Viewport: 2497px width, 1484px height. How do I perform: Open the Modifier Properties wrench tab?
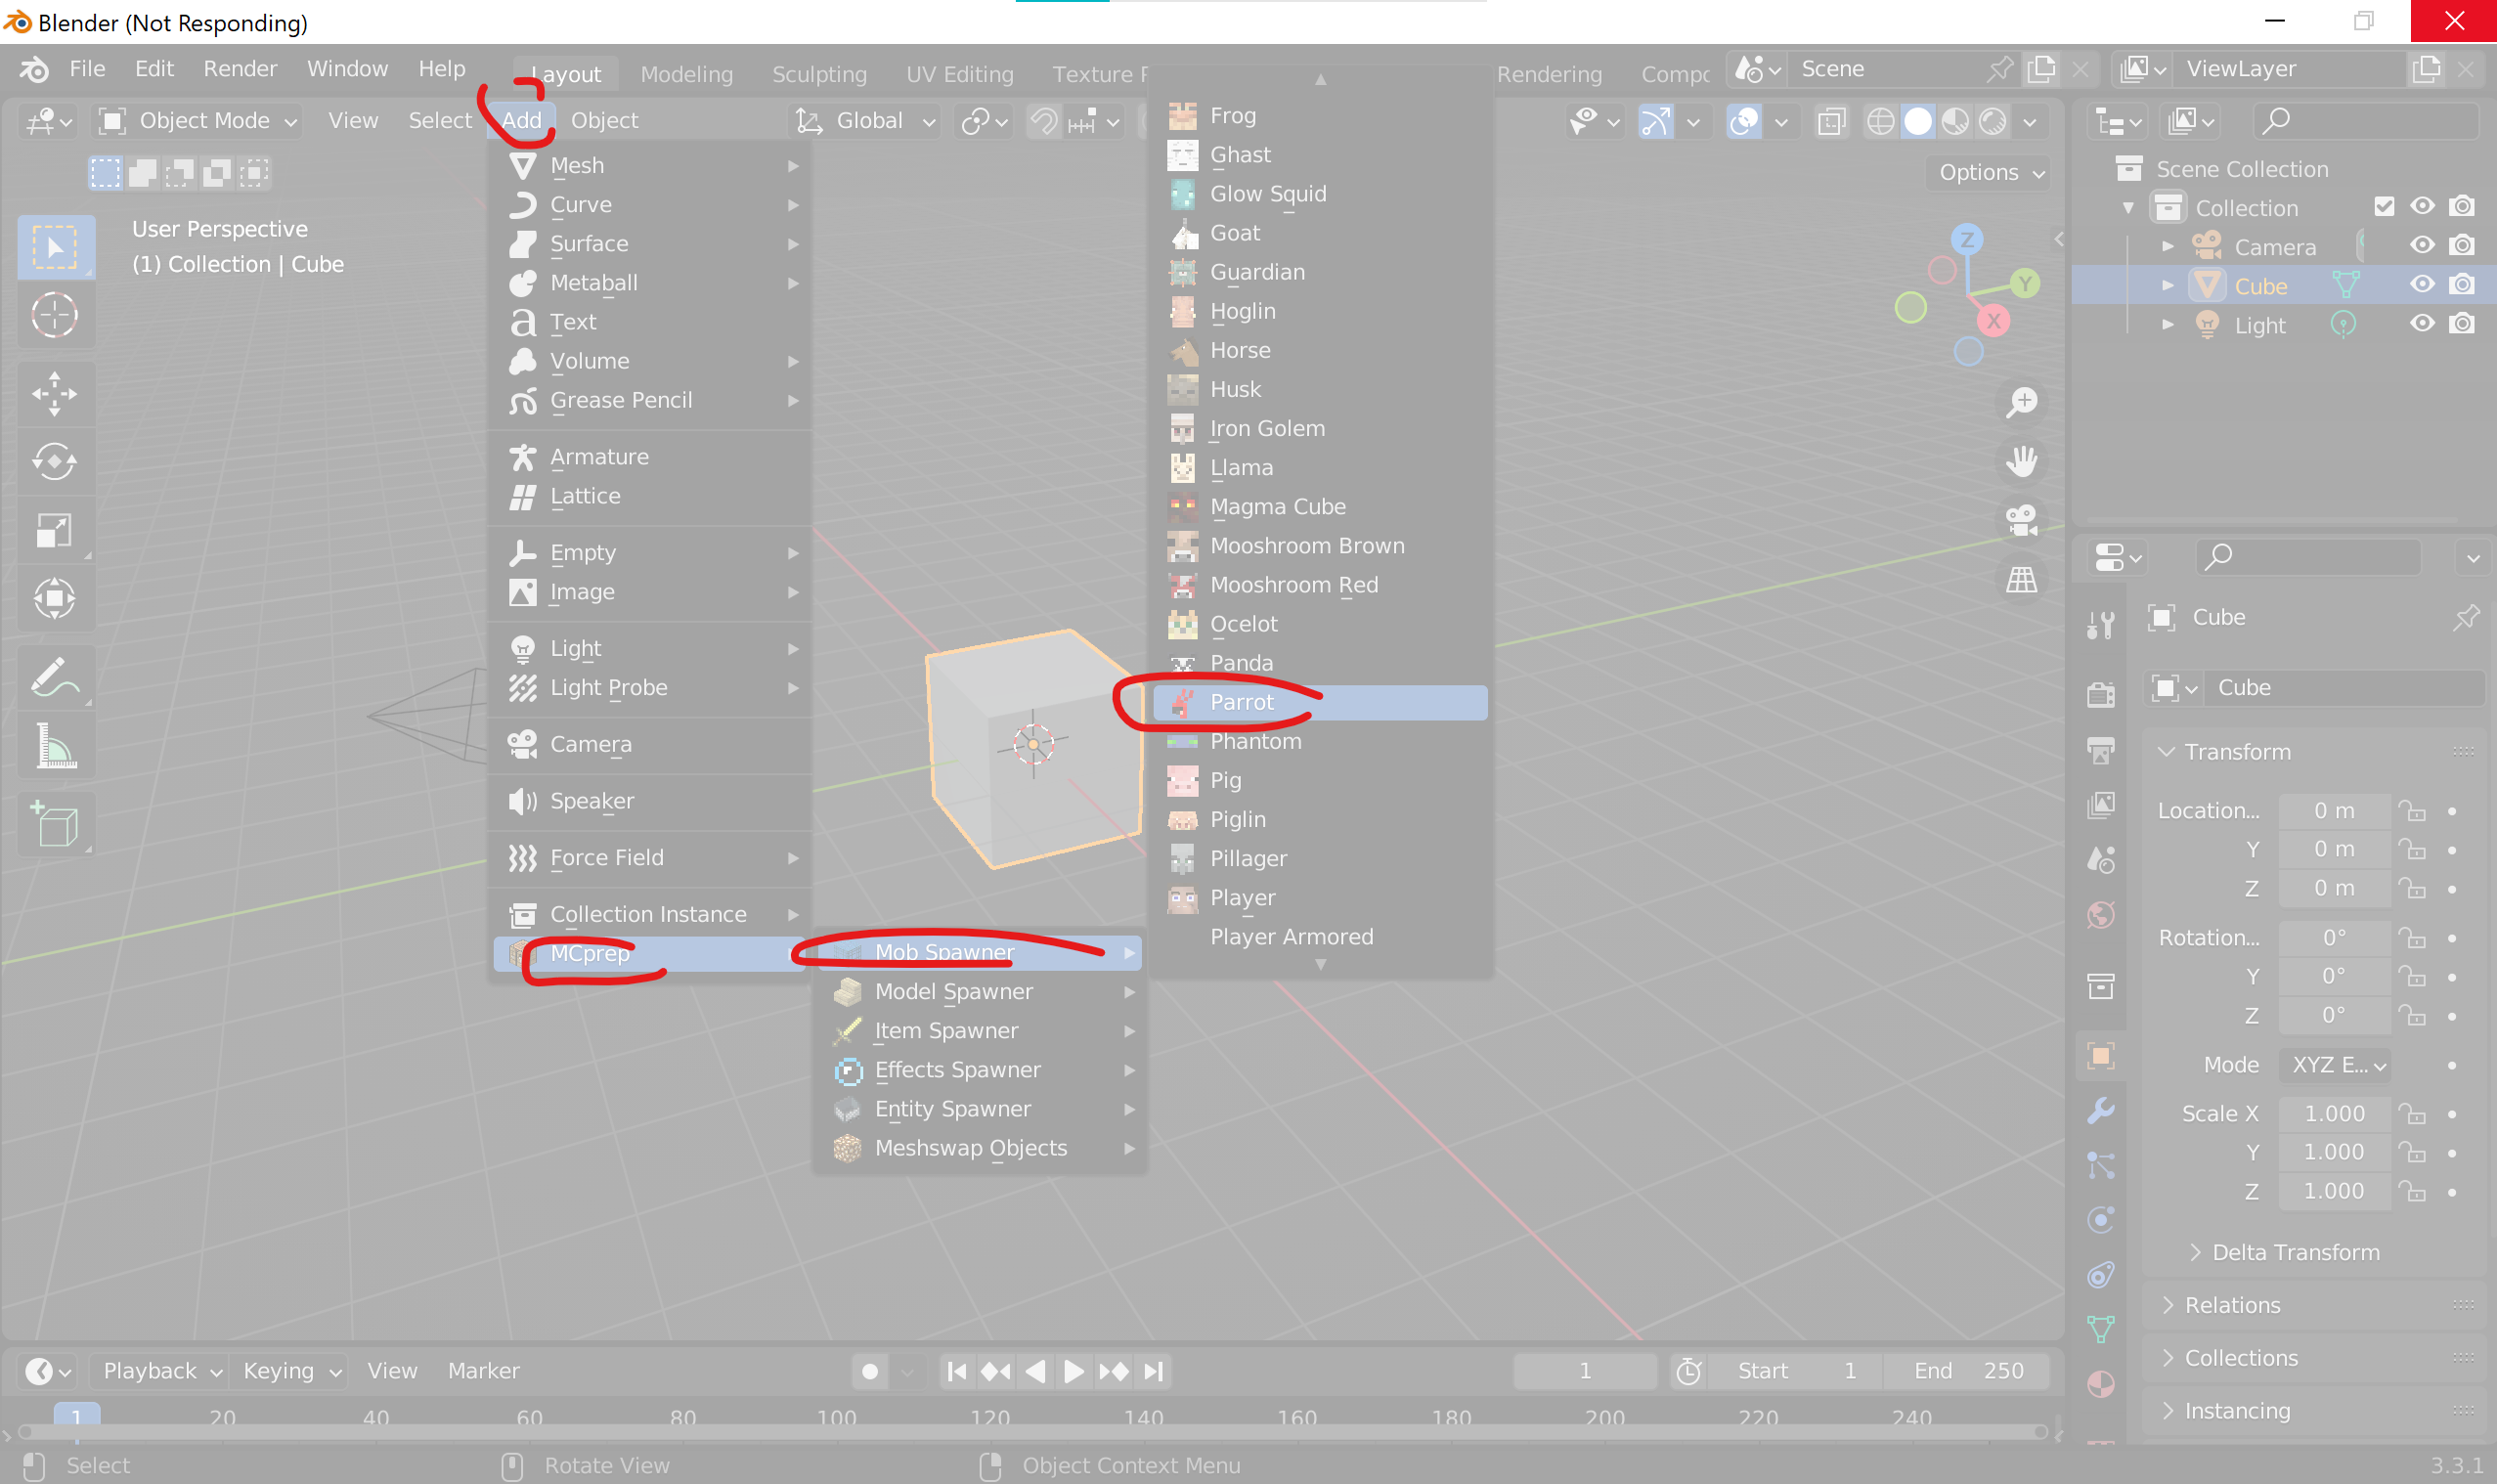tap(2101, 1110)
